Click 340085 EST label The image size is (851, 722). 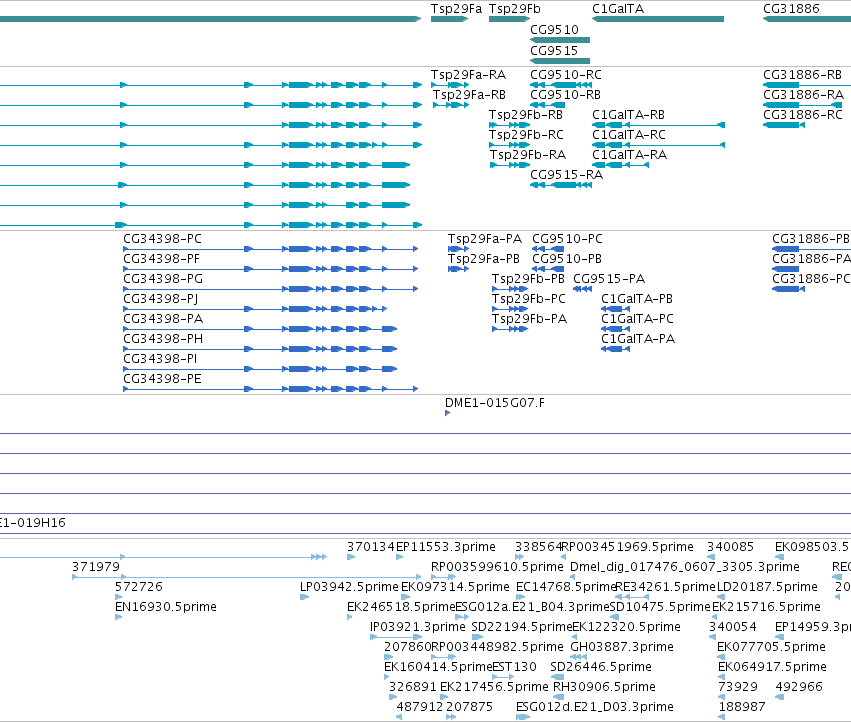(730, 547)
